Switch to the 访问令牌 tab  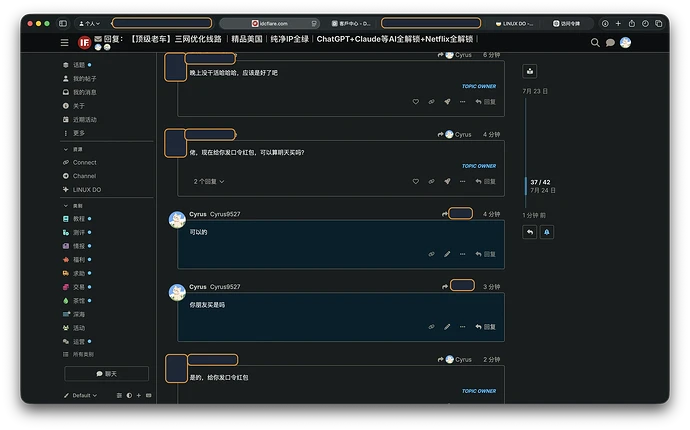click(567, 23)
